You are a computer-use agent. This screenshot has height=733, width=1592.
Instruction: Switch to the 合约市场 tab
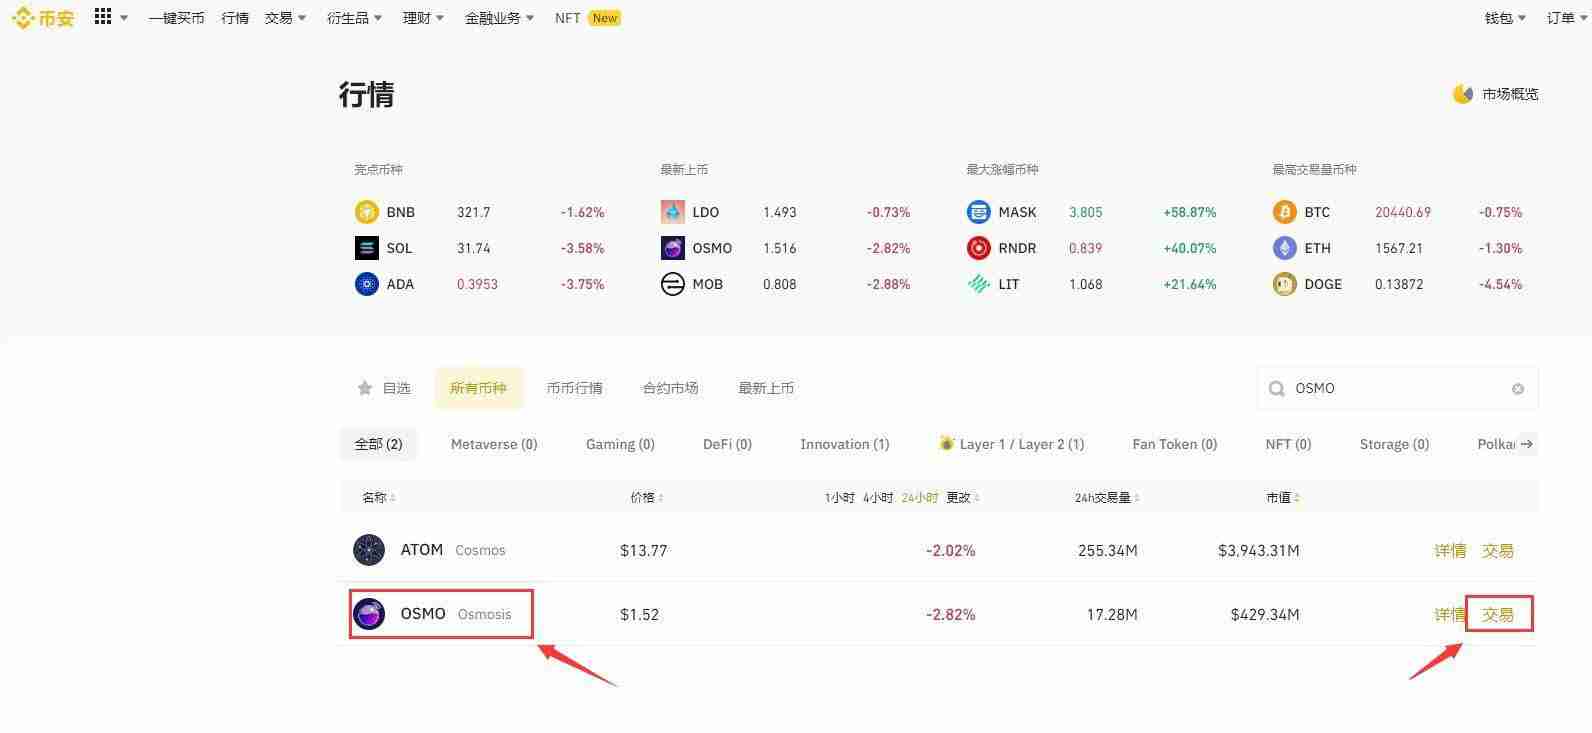pyautogui.click(x=670, y=388)
